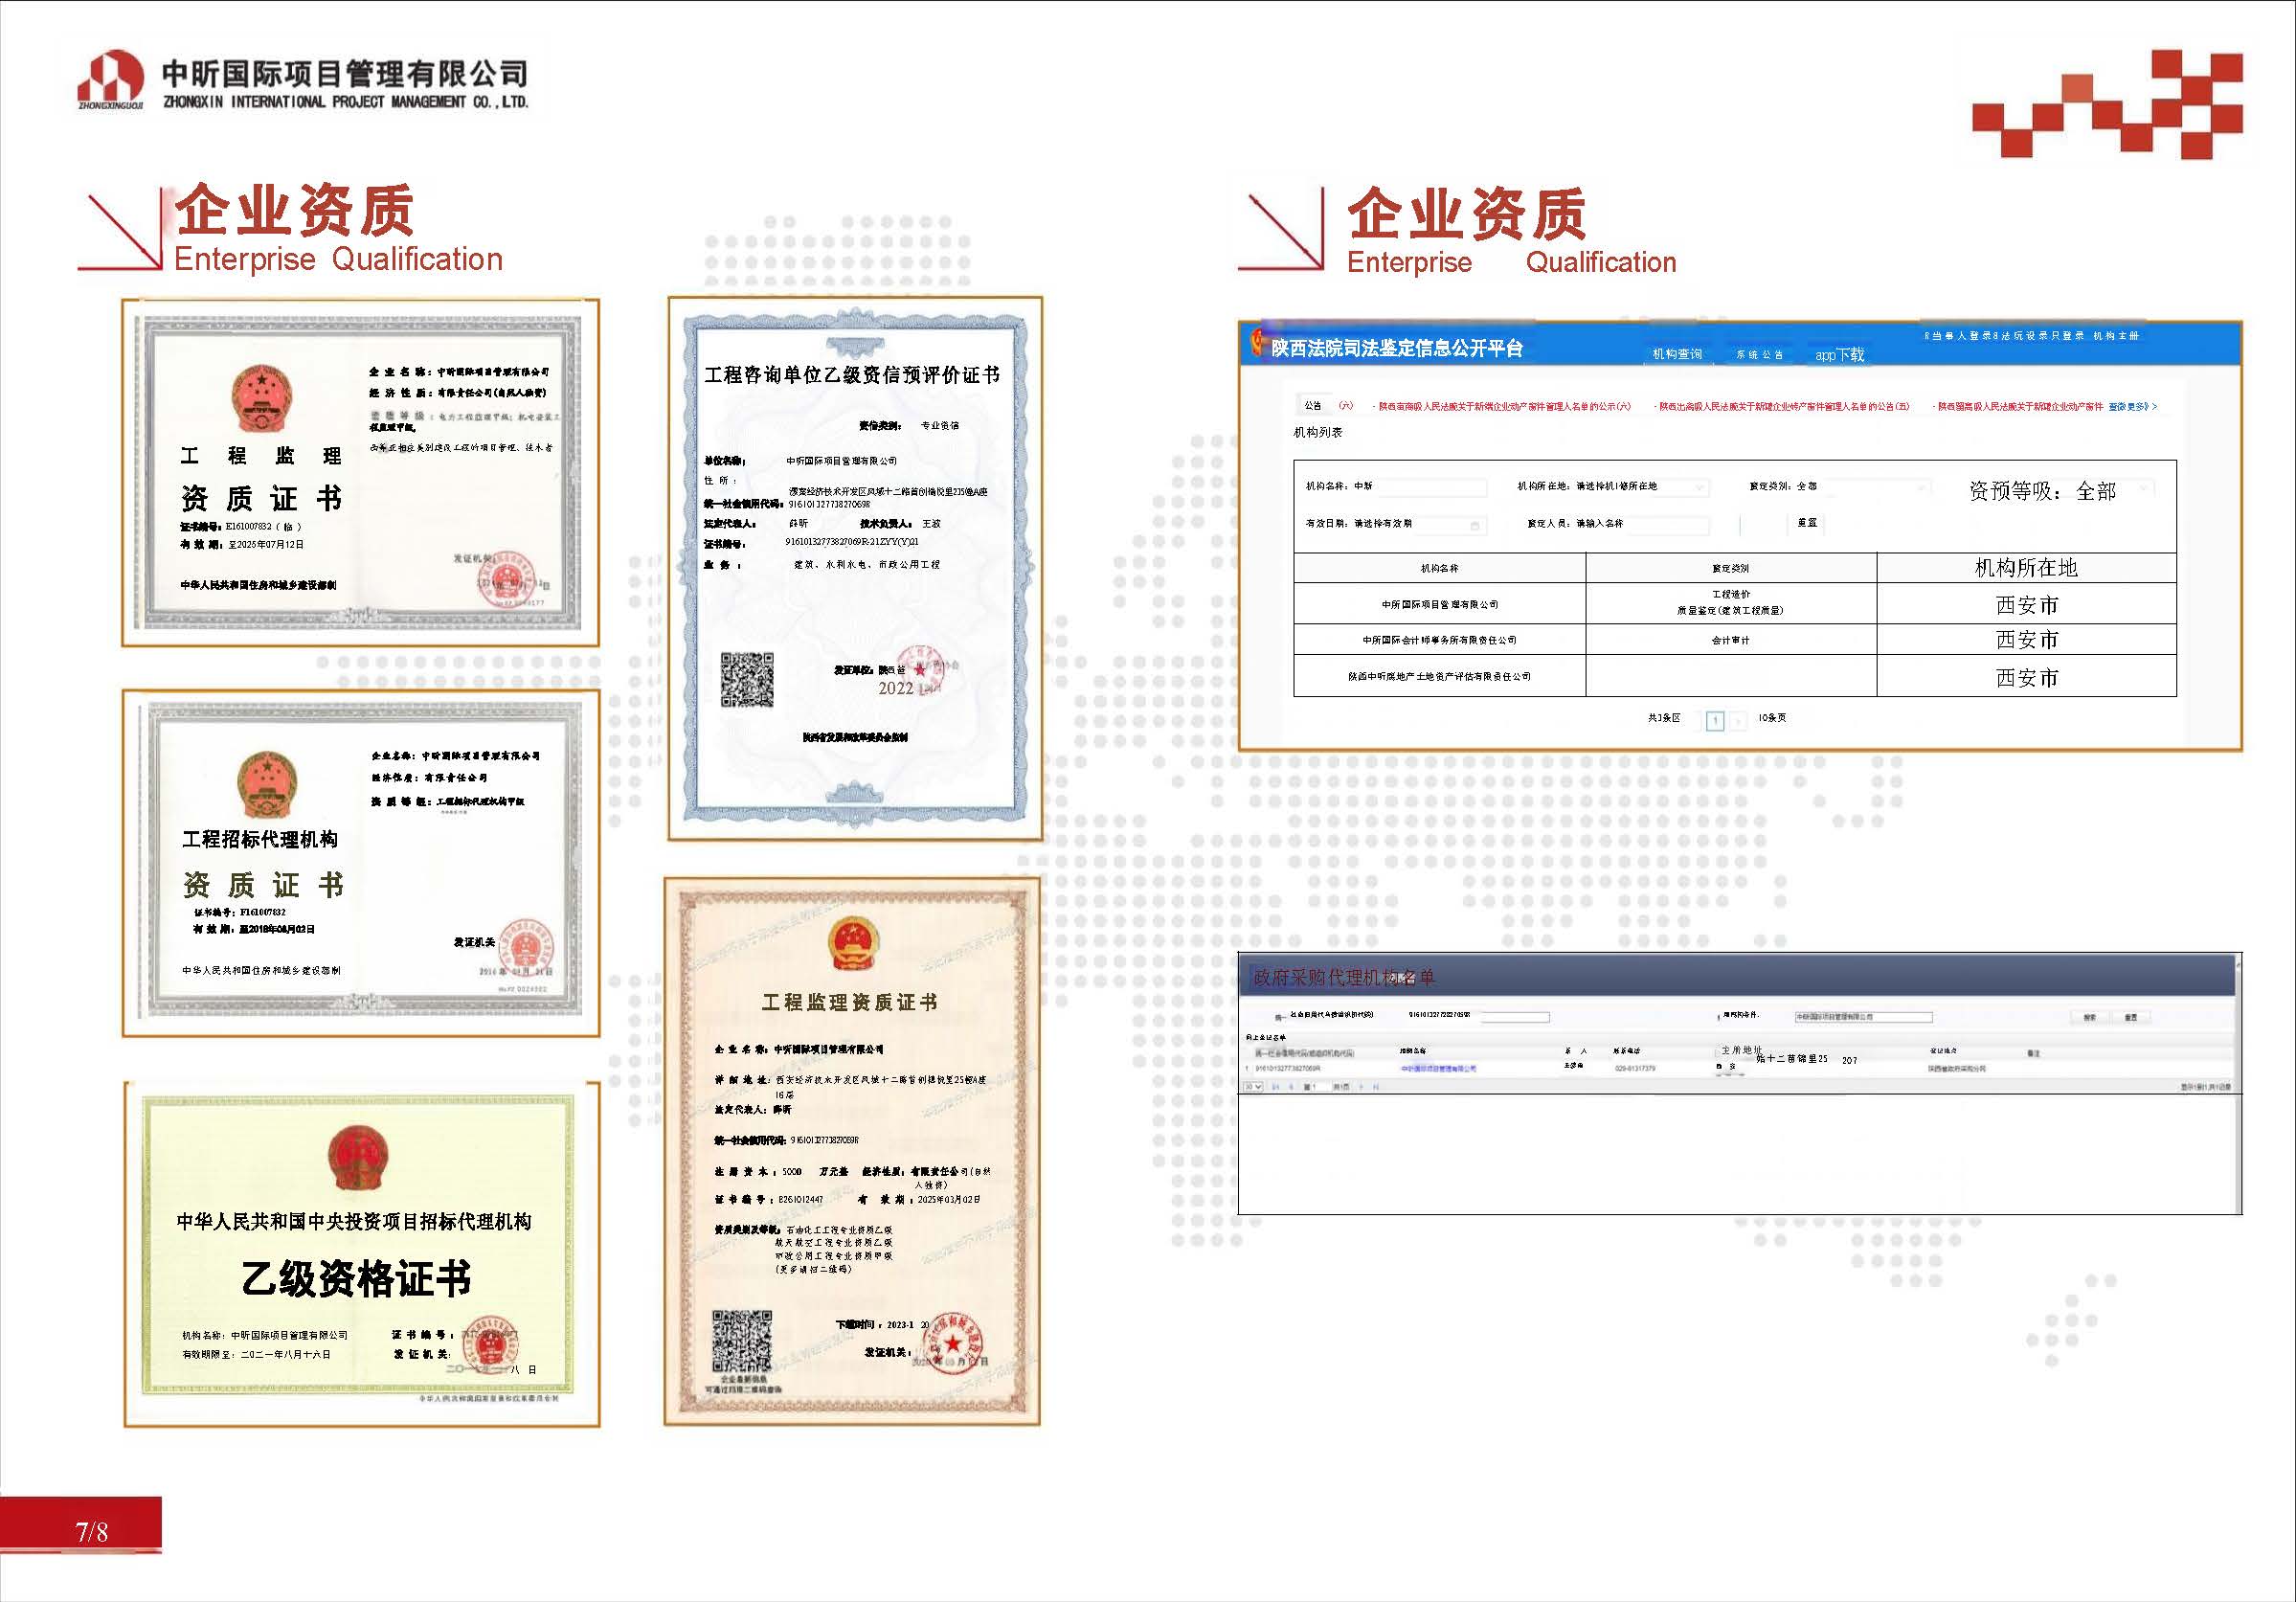
Task: Click the 查看更多 link
Action: coord(2133,407)
